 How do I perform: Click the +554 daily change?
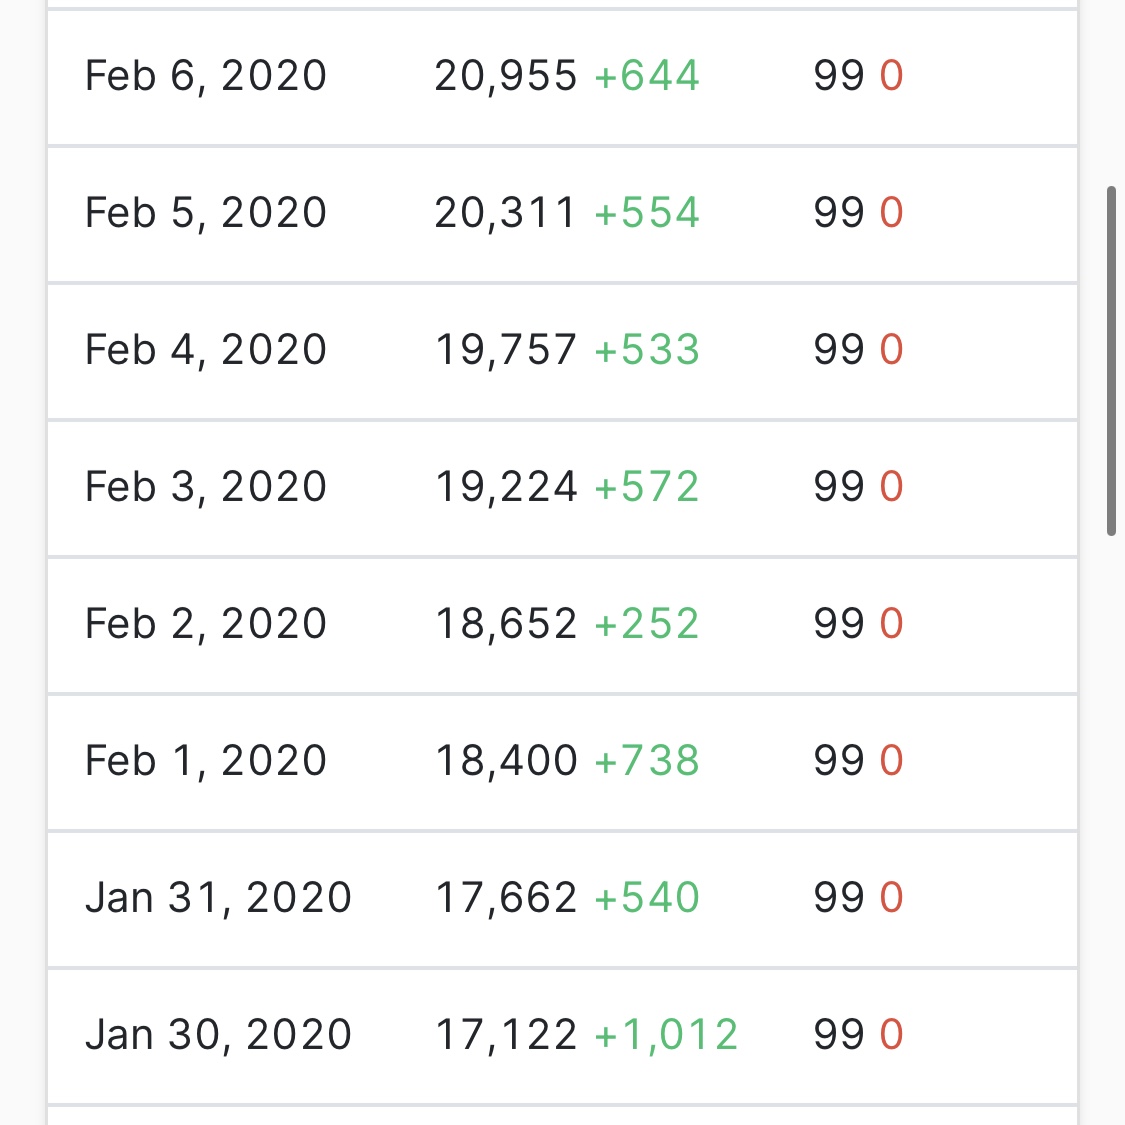coord(646,213)
